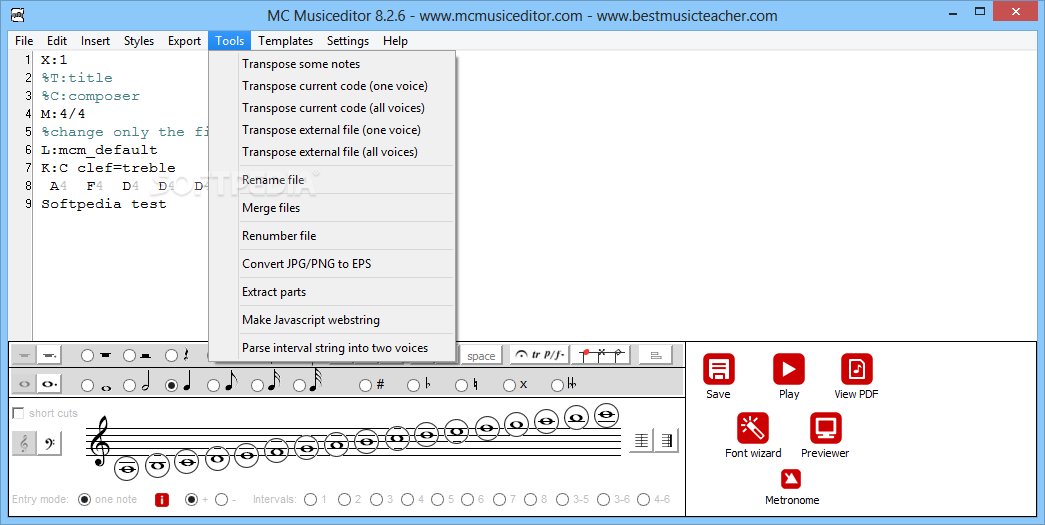Select interval 5 radio button
Screen dimensions: 1045x525
point(437,500)
